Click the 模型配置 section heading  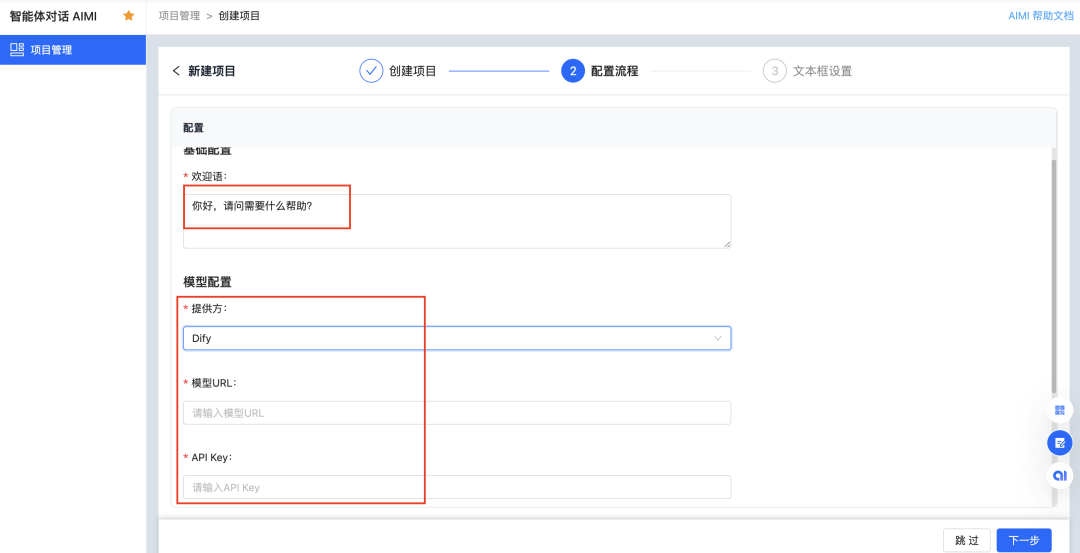click(x=207, y=282)
